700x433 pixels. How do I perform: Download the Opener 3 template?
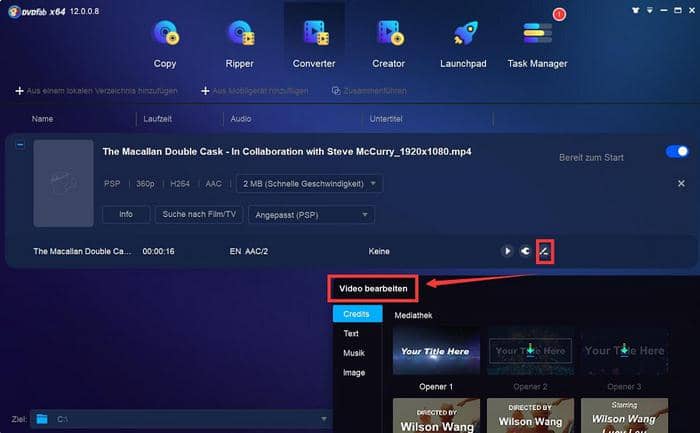pos(624,349)
